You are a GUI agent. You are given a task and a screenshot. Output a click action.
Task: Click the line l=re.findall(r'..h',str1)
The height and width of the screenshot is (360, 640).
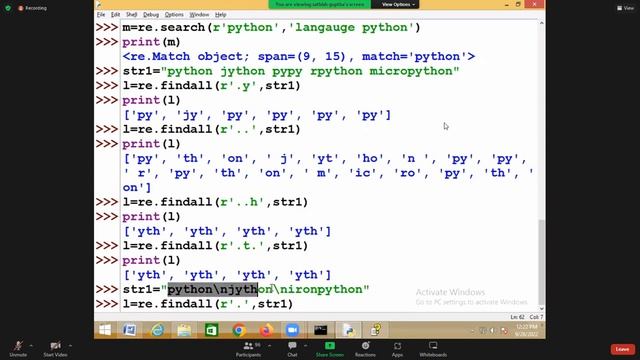pyautogui.click(x=215, y=202)
